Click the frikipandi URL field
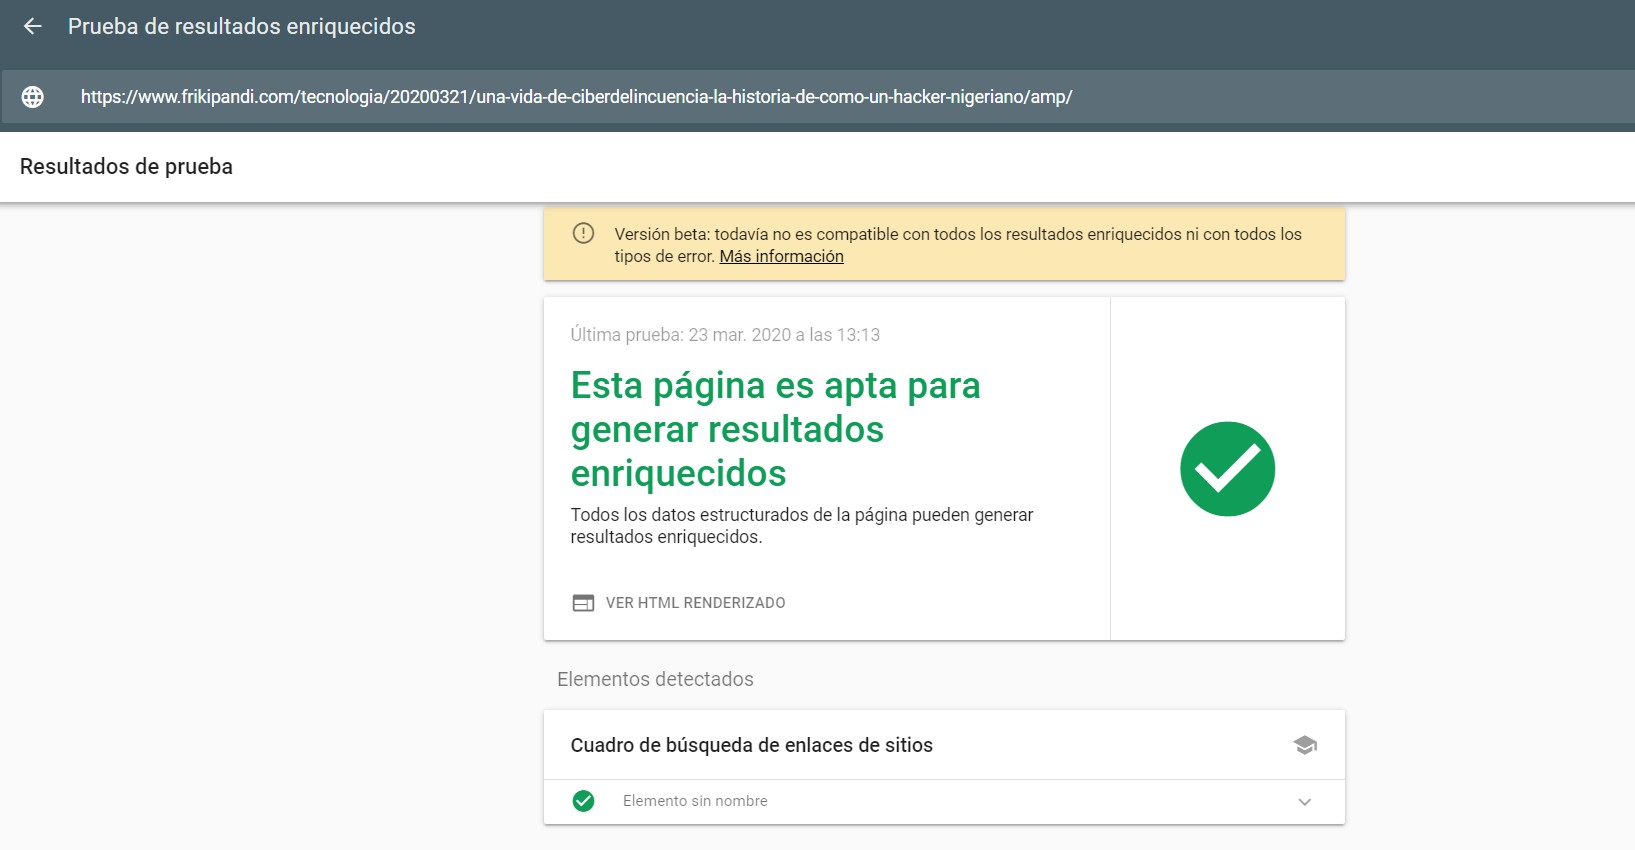The image size is (1635, 850). coord(576,97)
